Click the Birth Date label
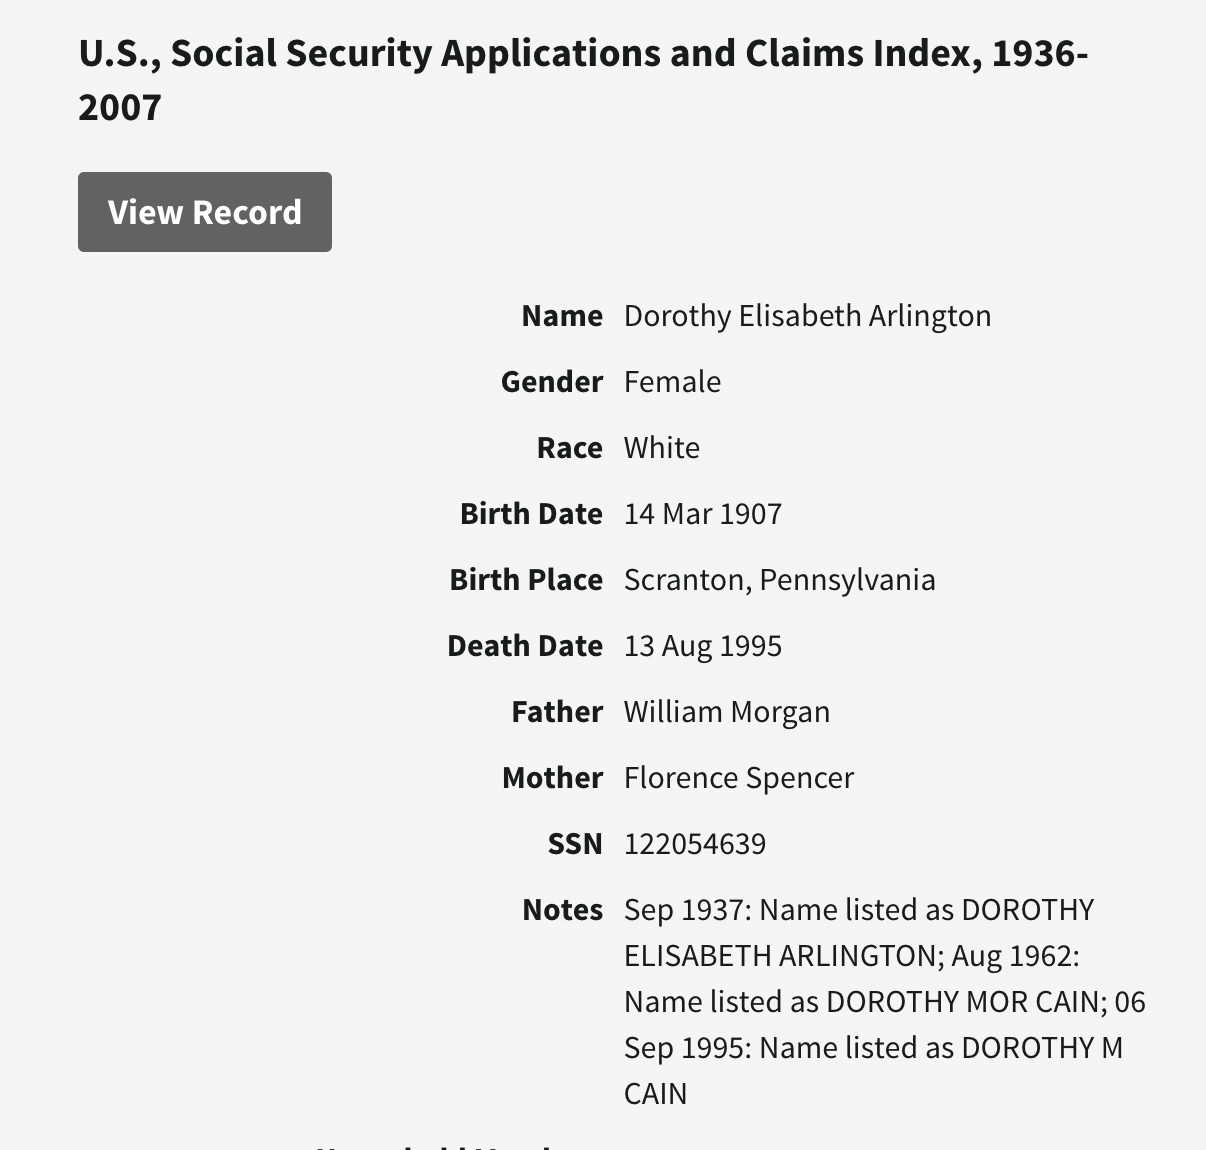The image size is (1206, 1150). coord(531,514)
